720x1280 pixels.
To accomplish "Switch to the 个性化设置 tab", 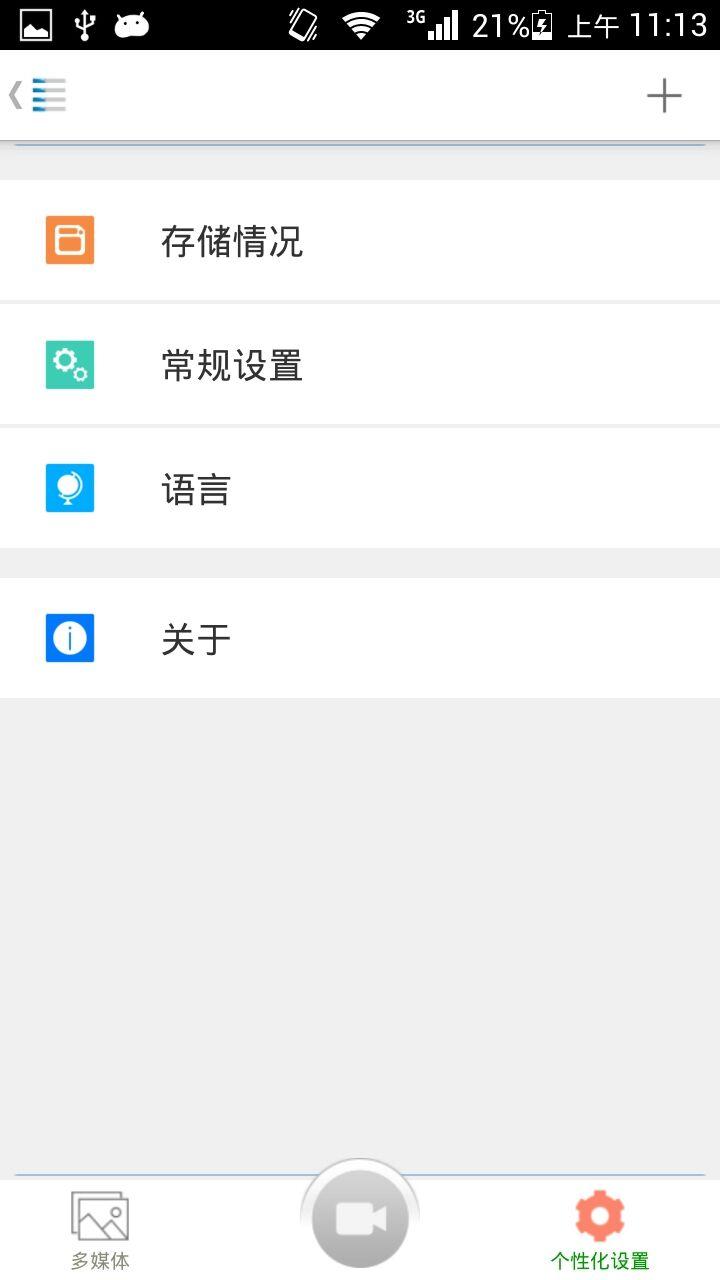I will tap(600, 1230).
